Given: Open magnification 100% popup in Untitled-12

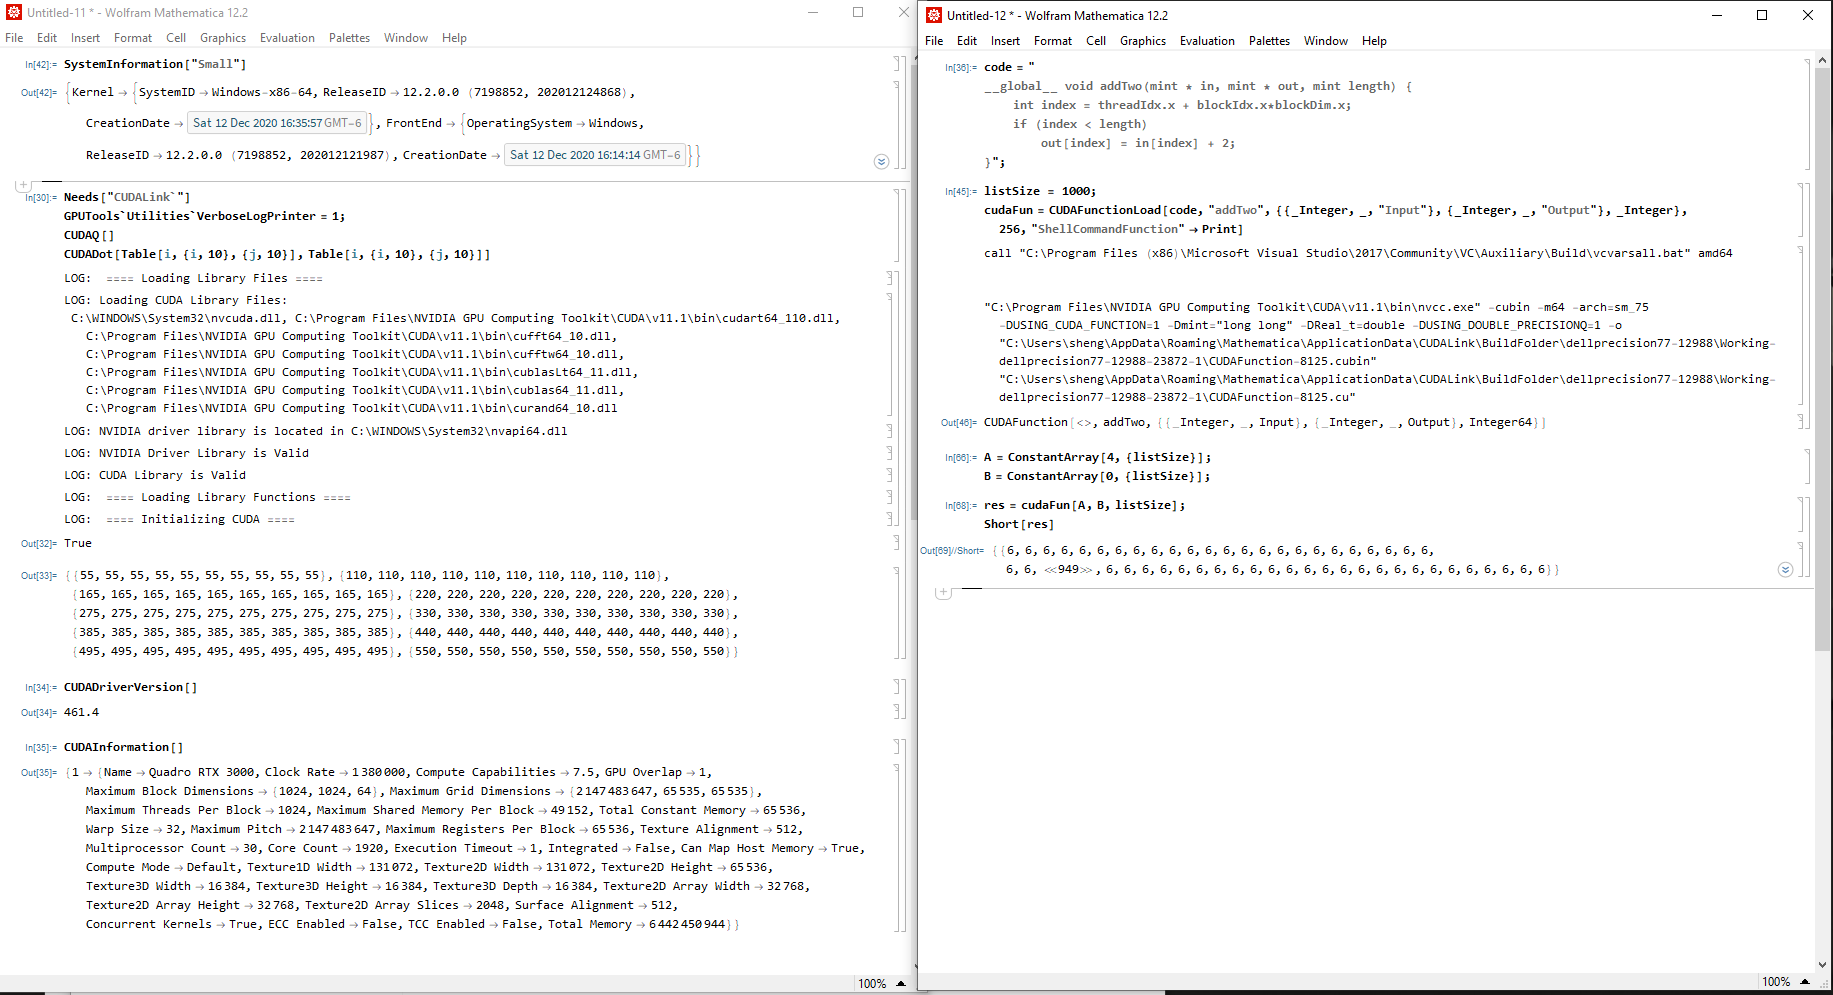Looking at the screenshot, I should [1785, 982].
